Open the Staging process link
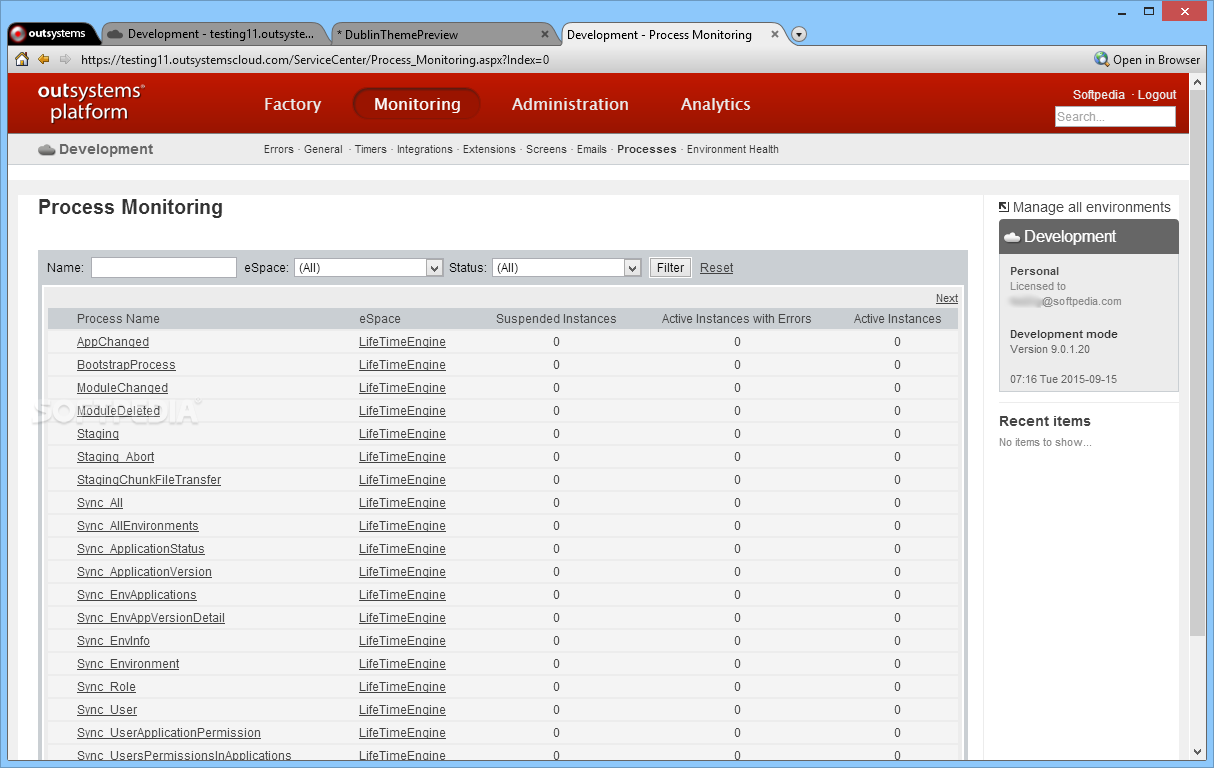 (98, 434)
